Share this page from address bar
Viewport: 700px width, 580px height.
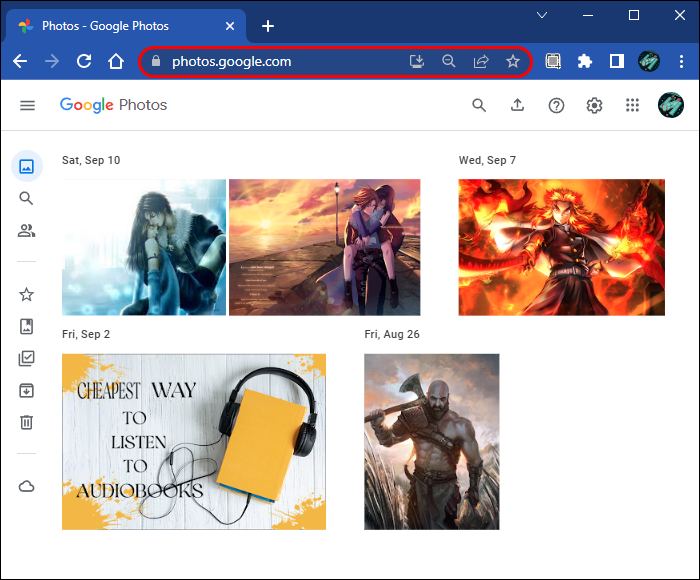[x=481, y=61]
